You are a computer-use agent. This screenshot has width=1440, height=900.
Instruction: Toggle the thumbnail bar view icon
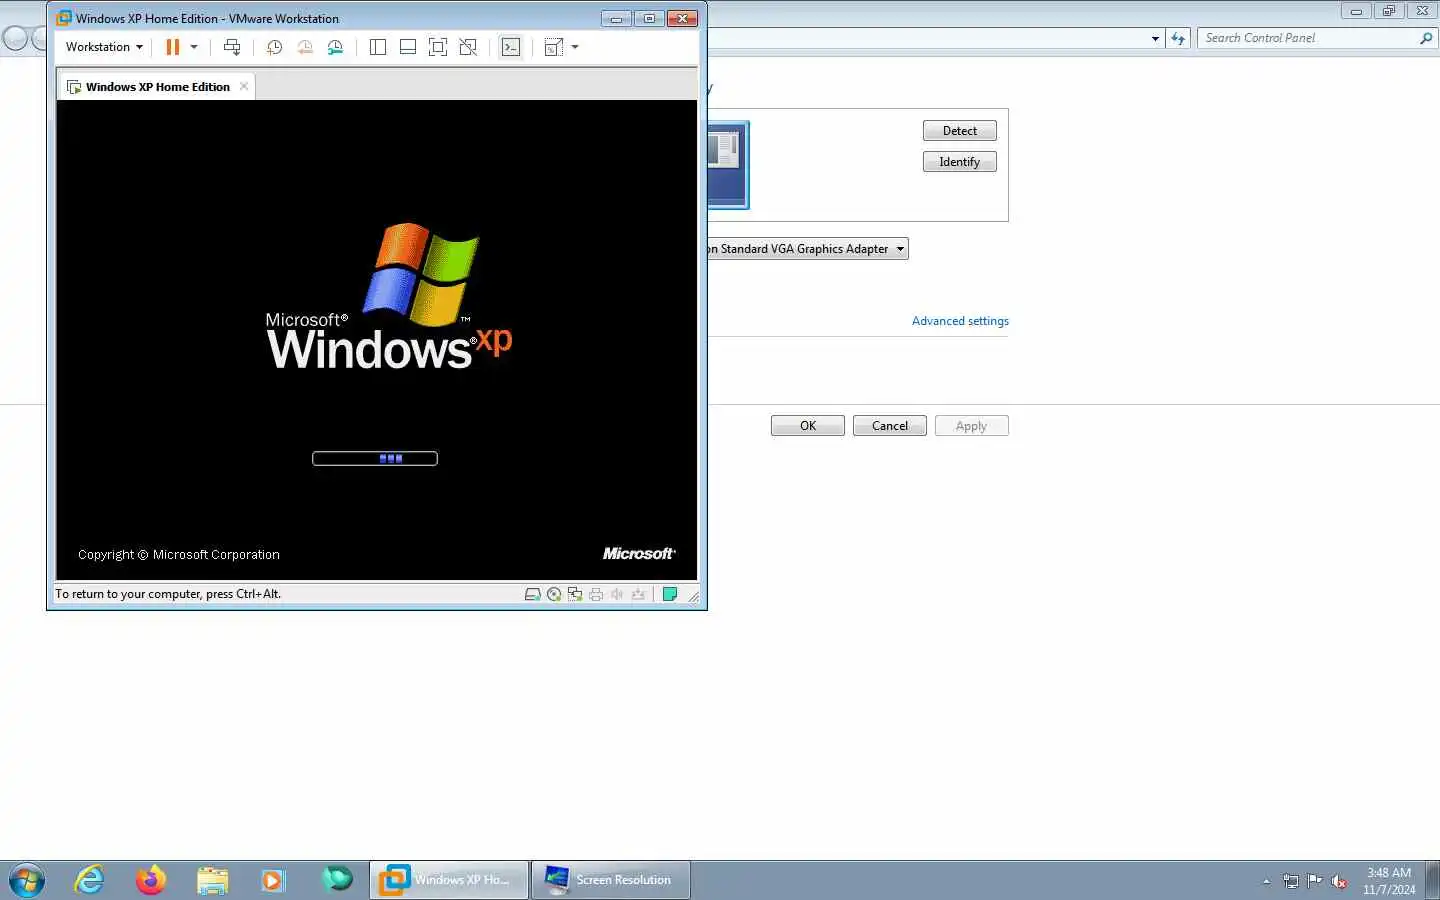408,47
